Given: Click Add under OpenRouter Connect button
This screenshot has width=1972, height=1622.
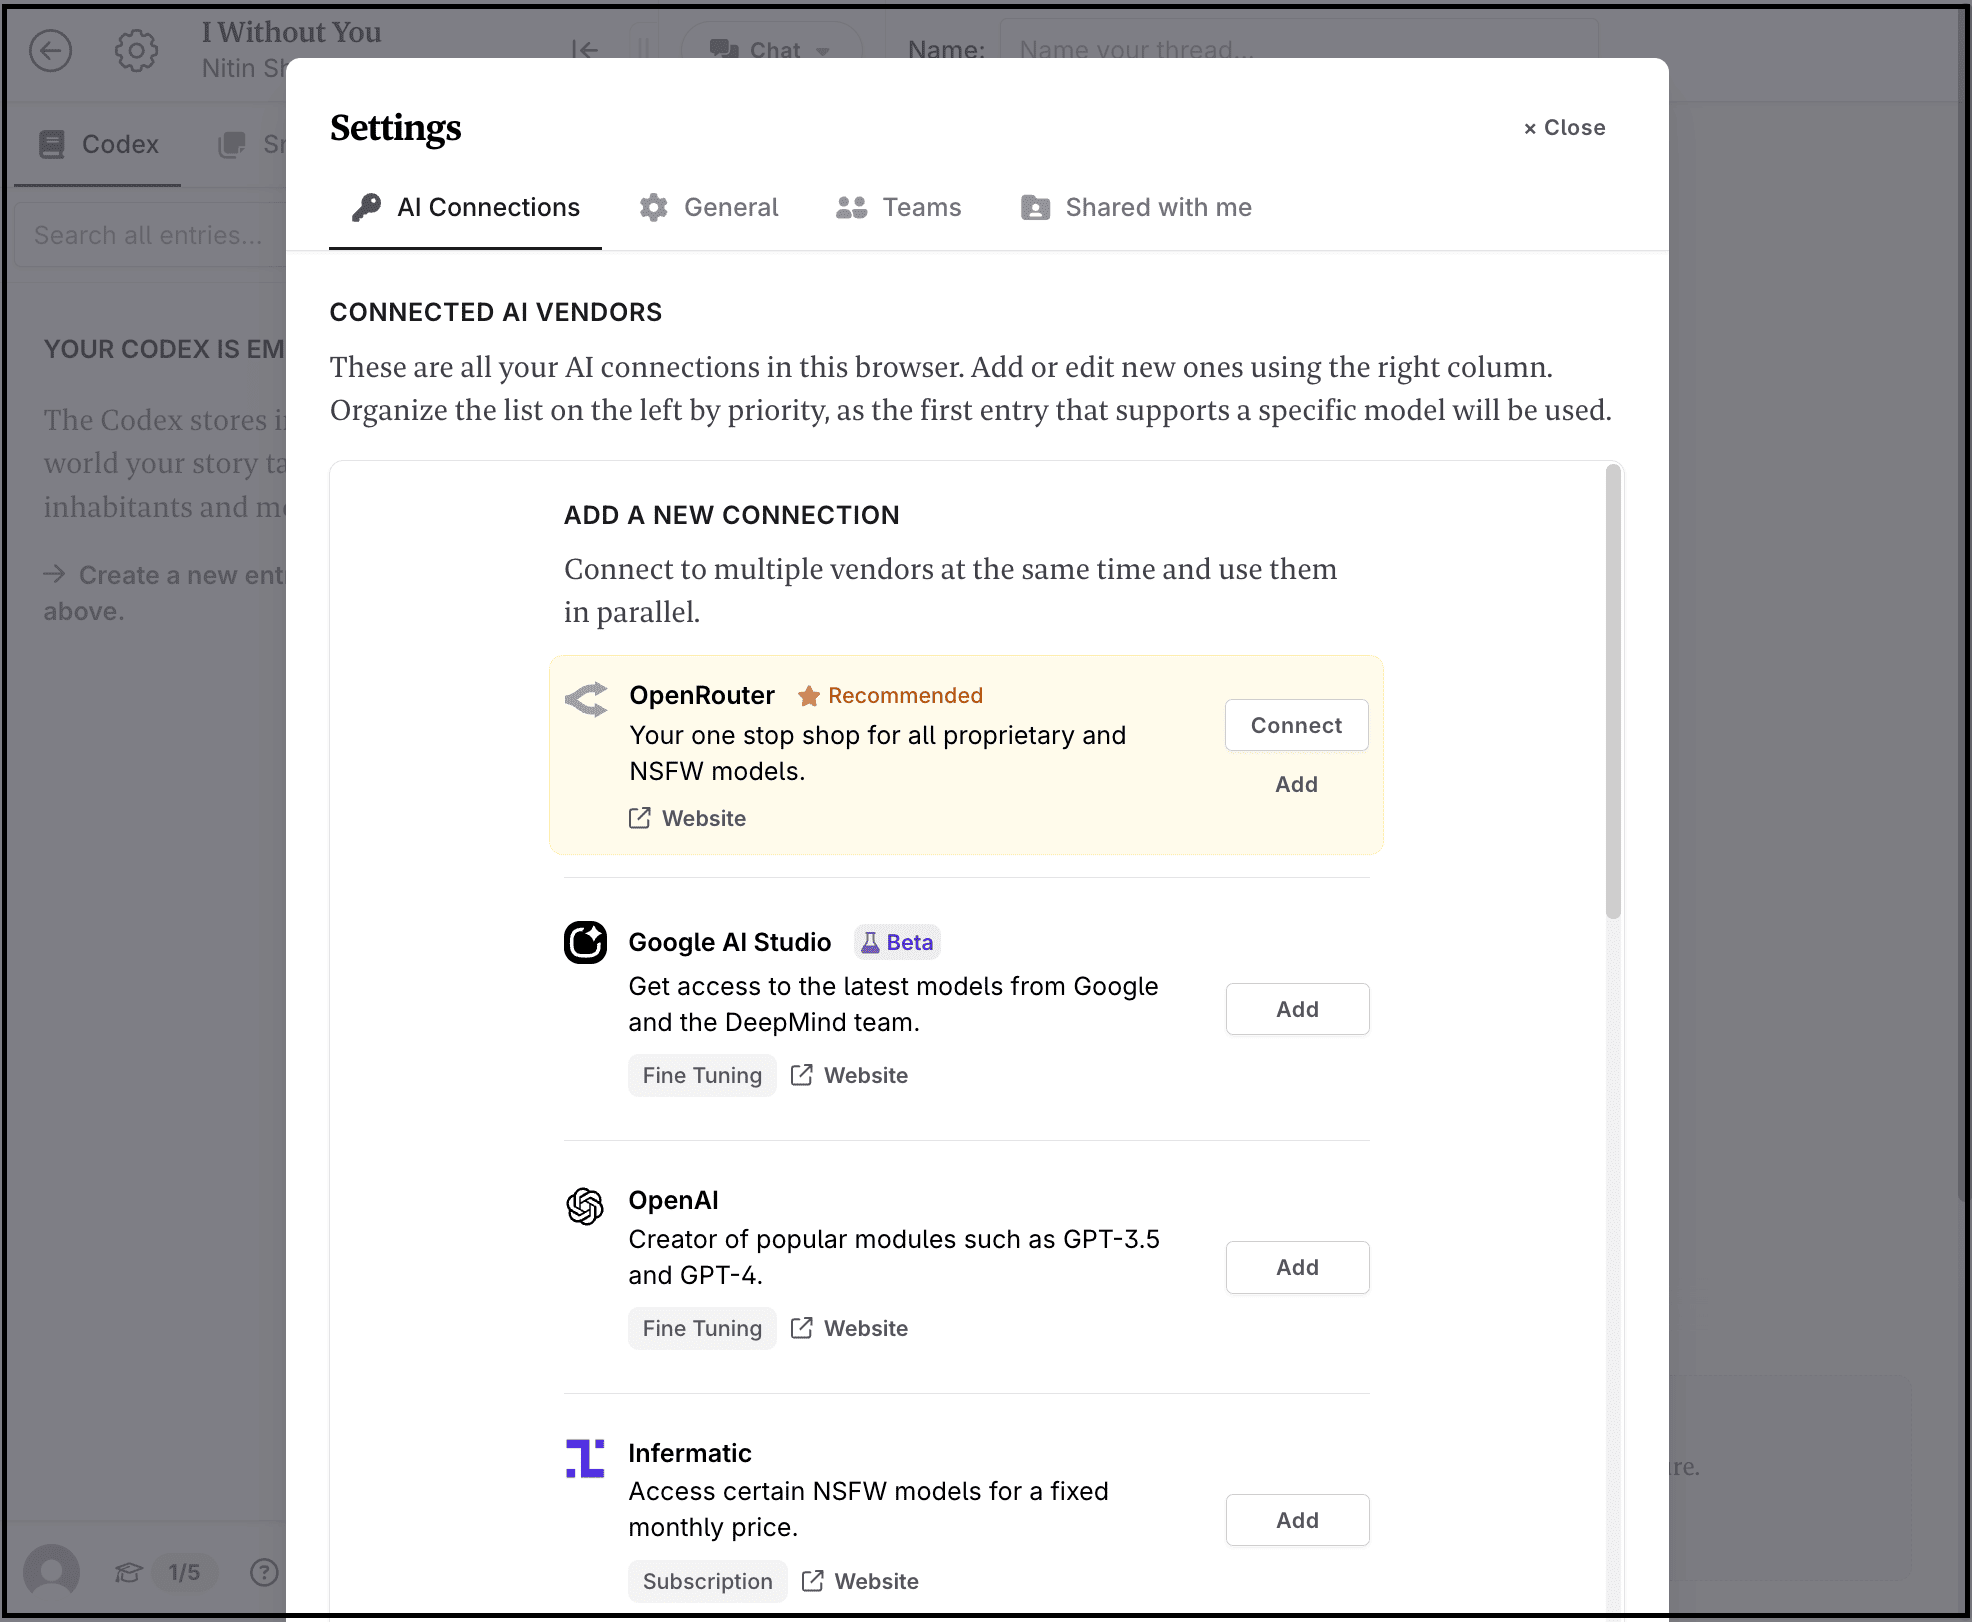Looking at the screenshot, I should click(1297, 784).
